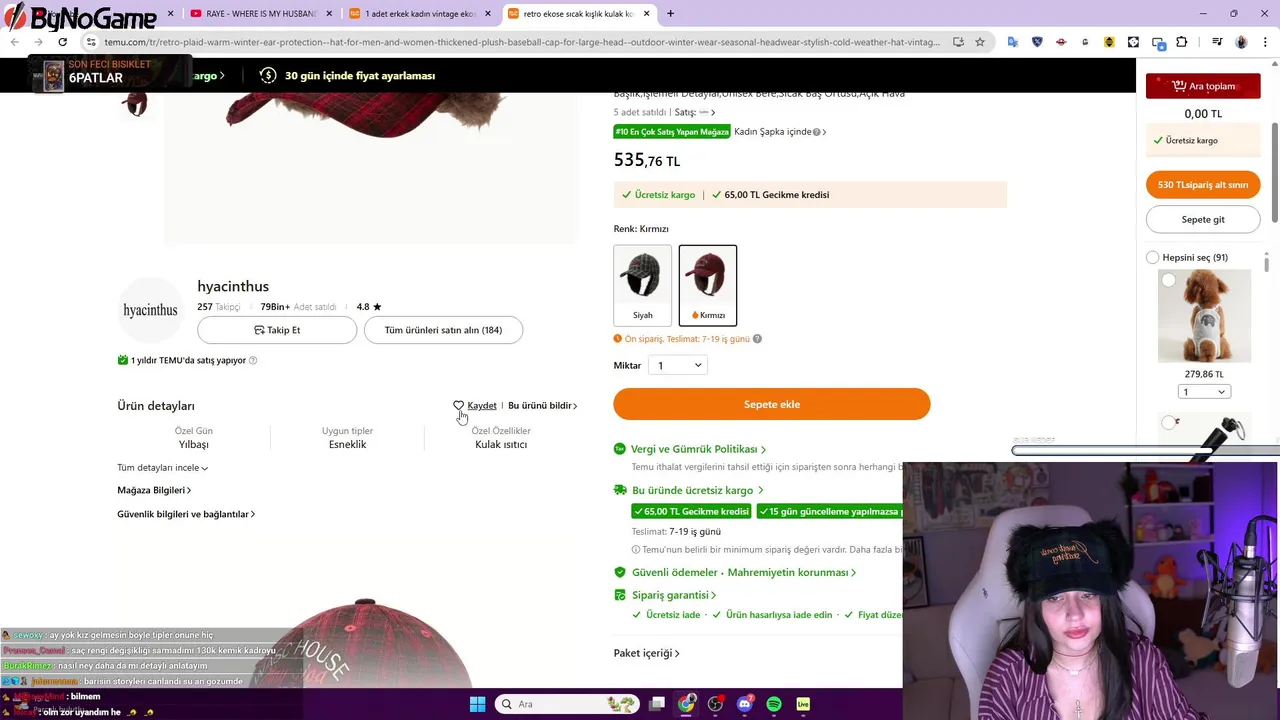Click Bu ürünü bildir link

tap(542, 405)
